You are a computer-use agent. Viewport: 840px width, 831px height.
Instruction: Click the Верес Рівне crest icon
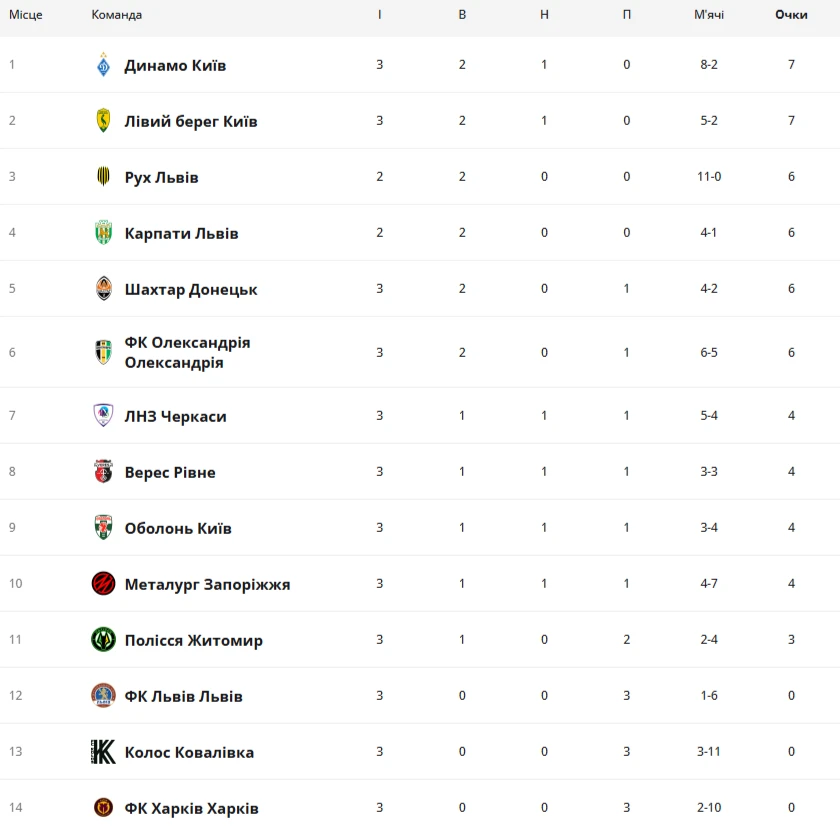tap(103, 471)
